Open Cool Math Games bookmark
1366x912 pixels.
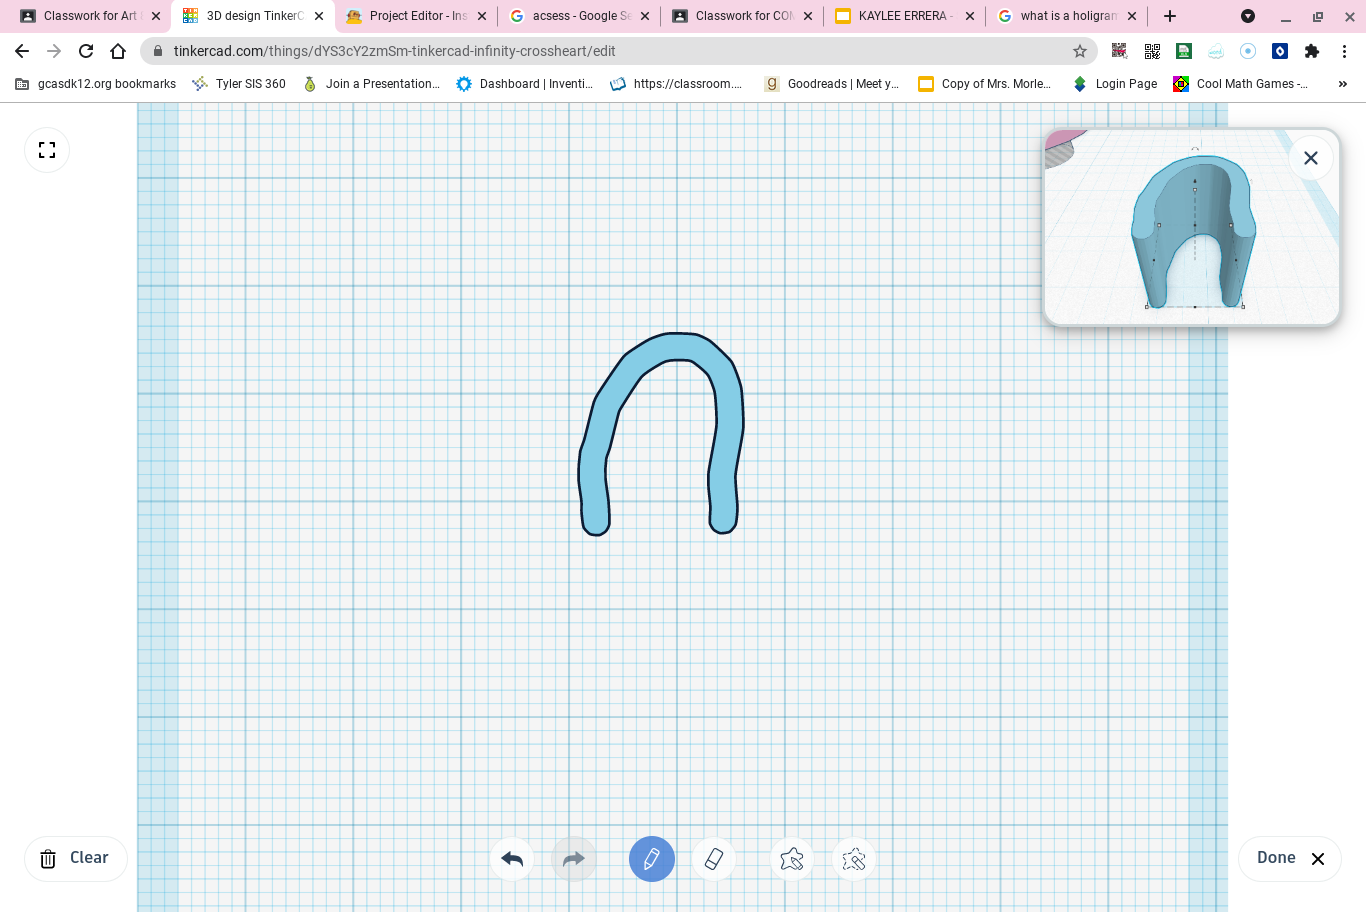(x=1241, y=84)
